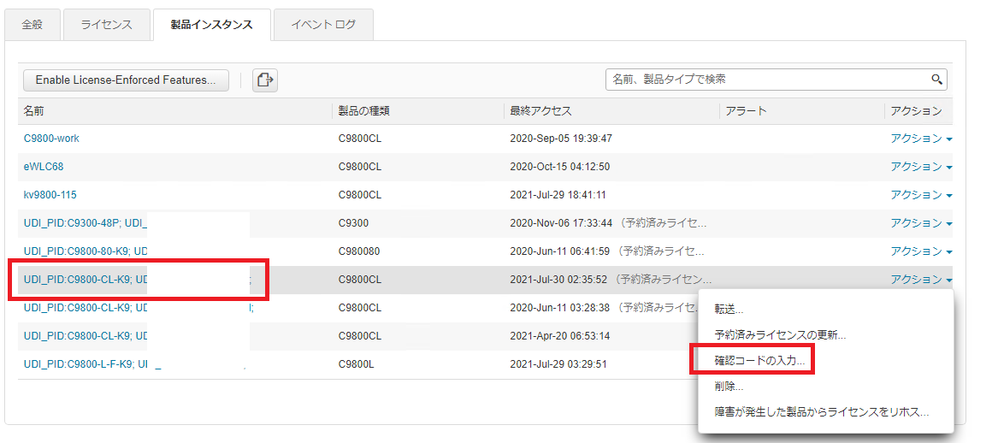
Task: Click the export list icon button
Action: tap(265, 80)
